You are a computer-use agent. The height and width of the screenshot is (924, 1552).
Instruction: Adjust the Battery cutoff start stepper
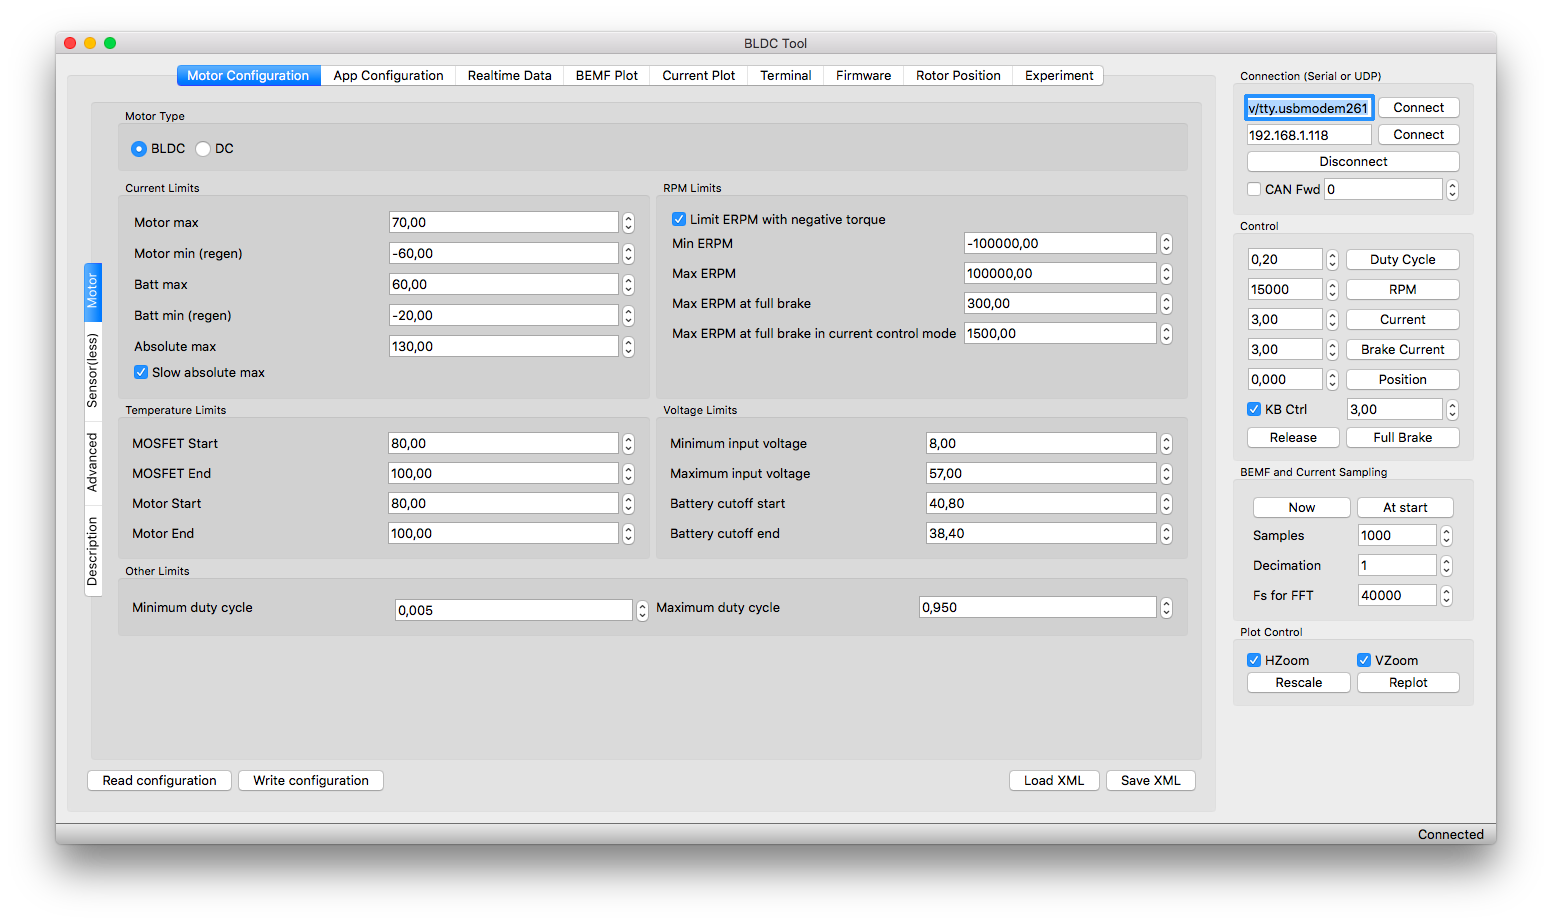1166,504
